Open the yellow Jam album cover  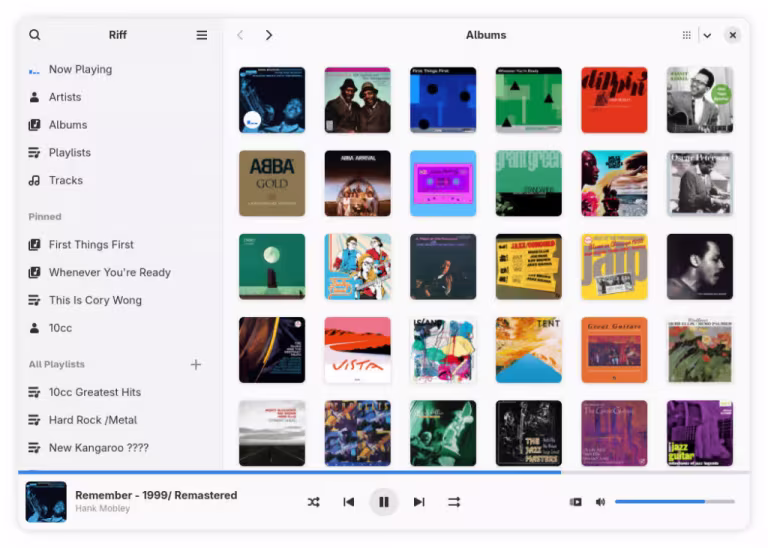(x=614, y=266)
